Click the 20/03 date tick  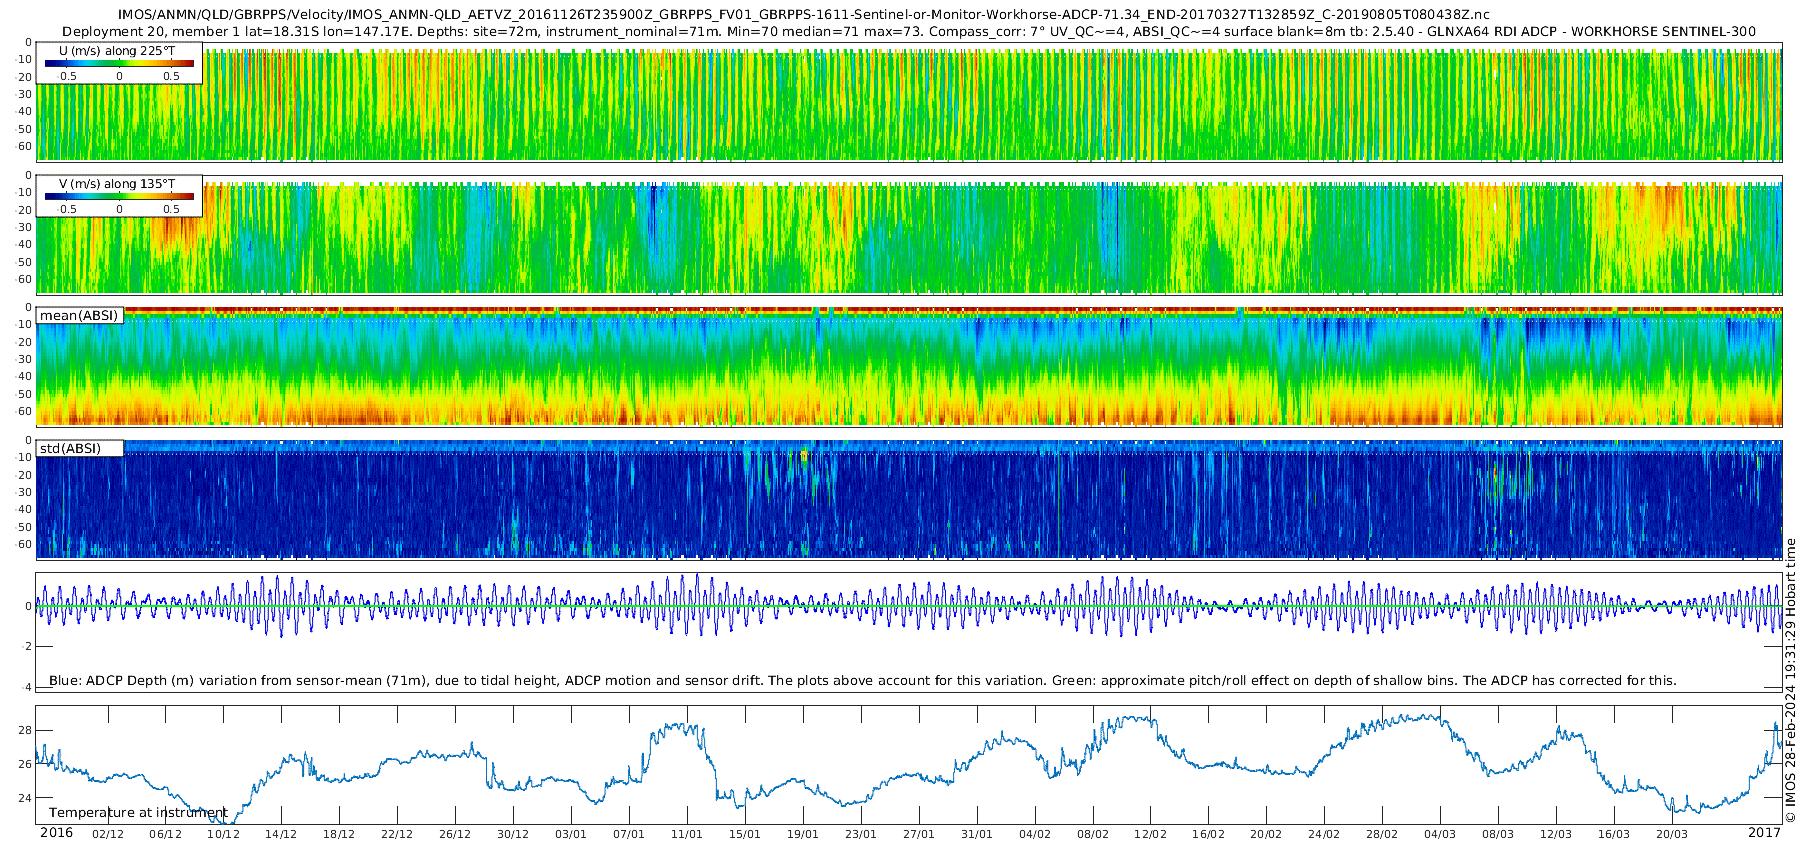click(1671, 835)
